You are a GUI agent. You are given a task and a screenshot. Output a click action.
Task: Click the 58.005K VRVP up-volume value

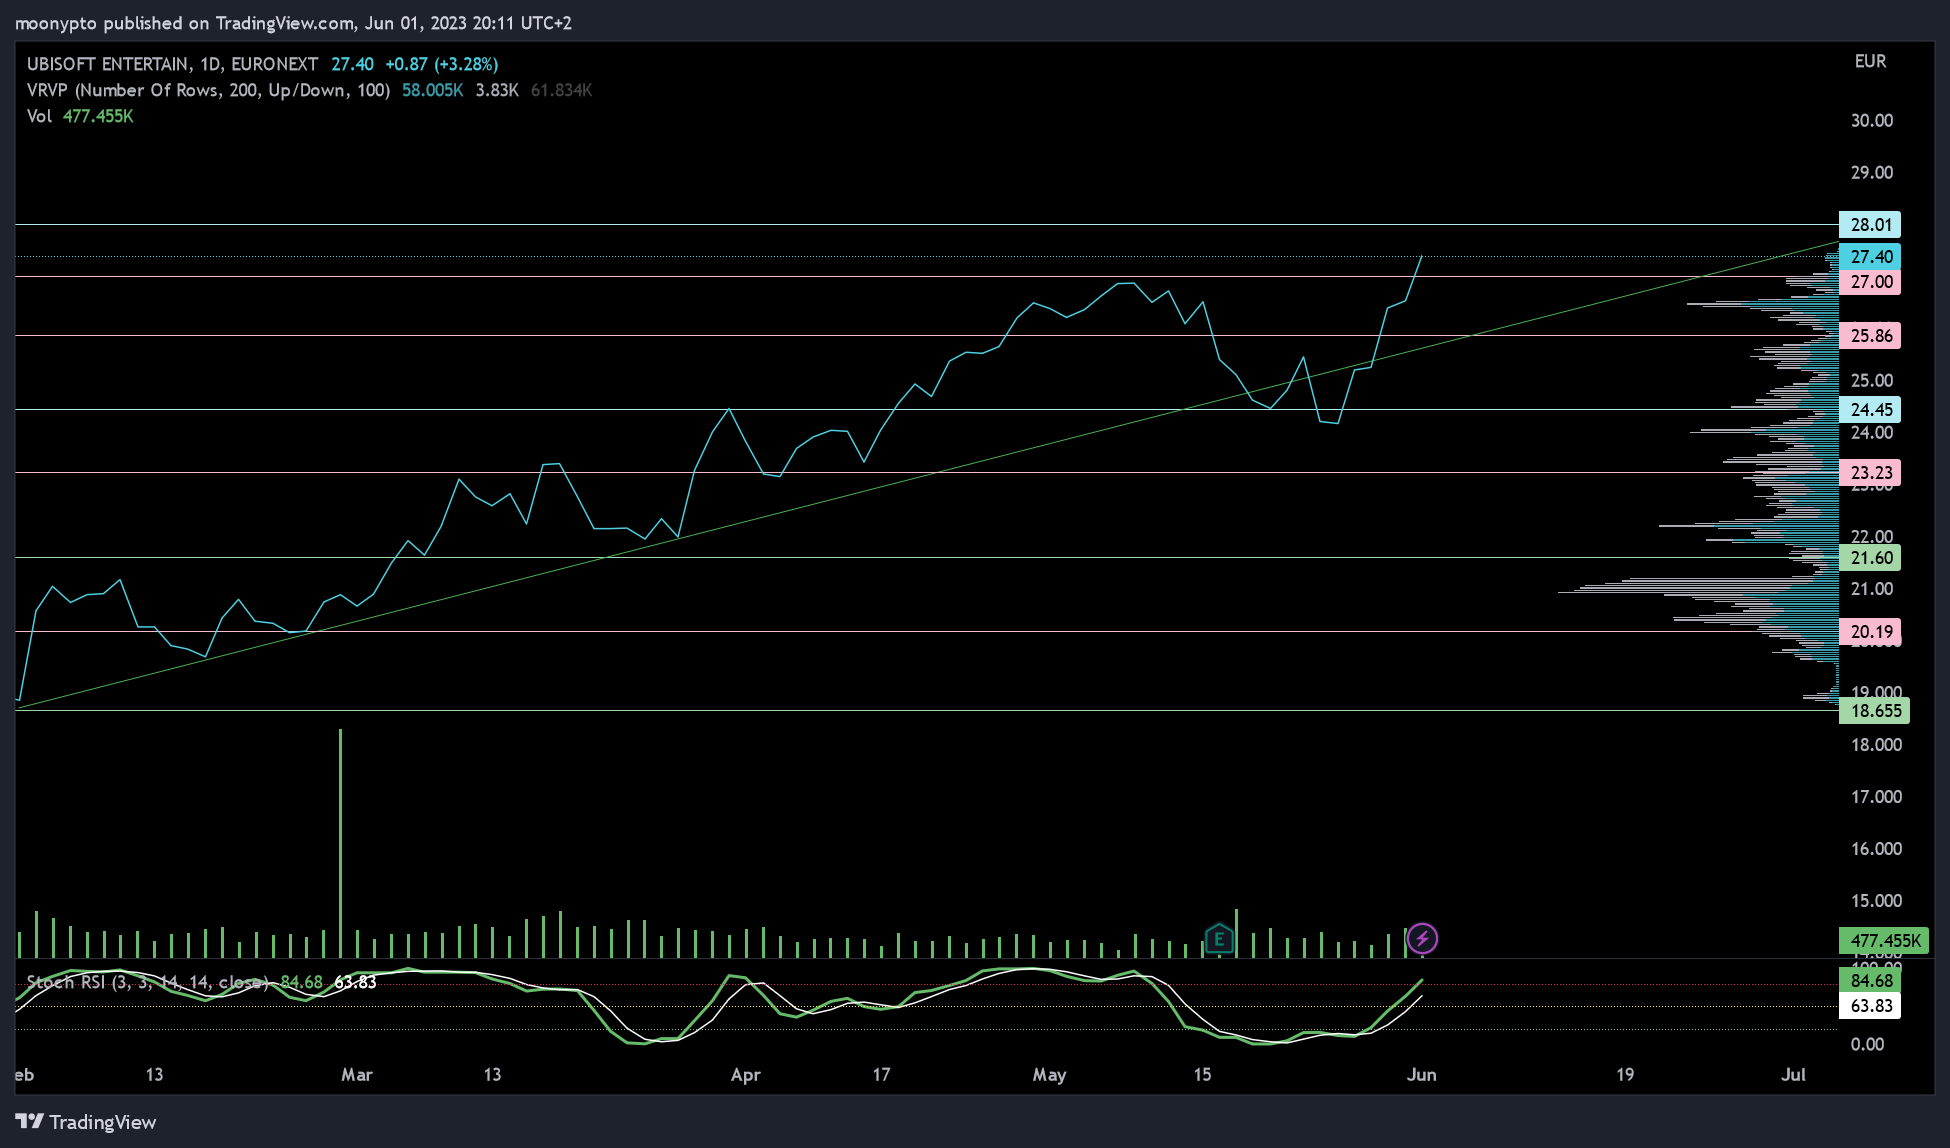pyautogui.click(x=432, y=90)
